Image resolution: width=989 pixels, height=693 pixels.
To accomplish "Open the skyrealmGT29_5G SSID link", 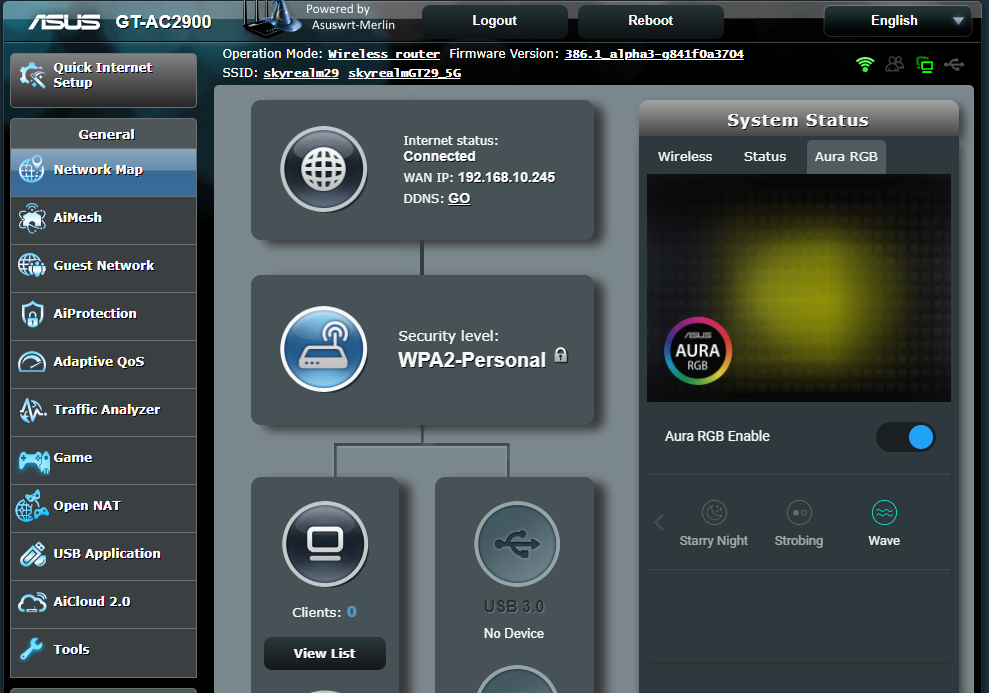I will [x=404, y=73].
